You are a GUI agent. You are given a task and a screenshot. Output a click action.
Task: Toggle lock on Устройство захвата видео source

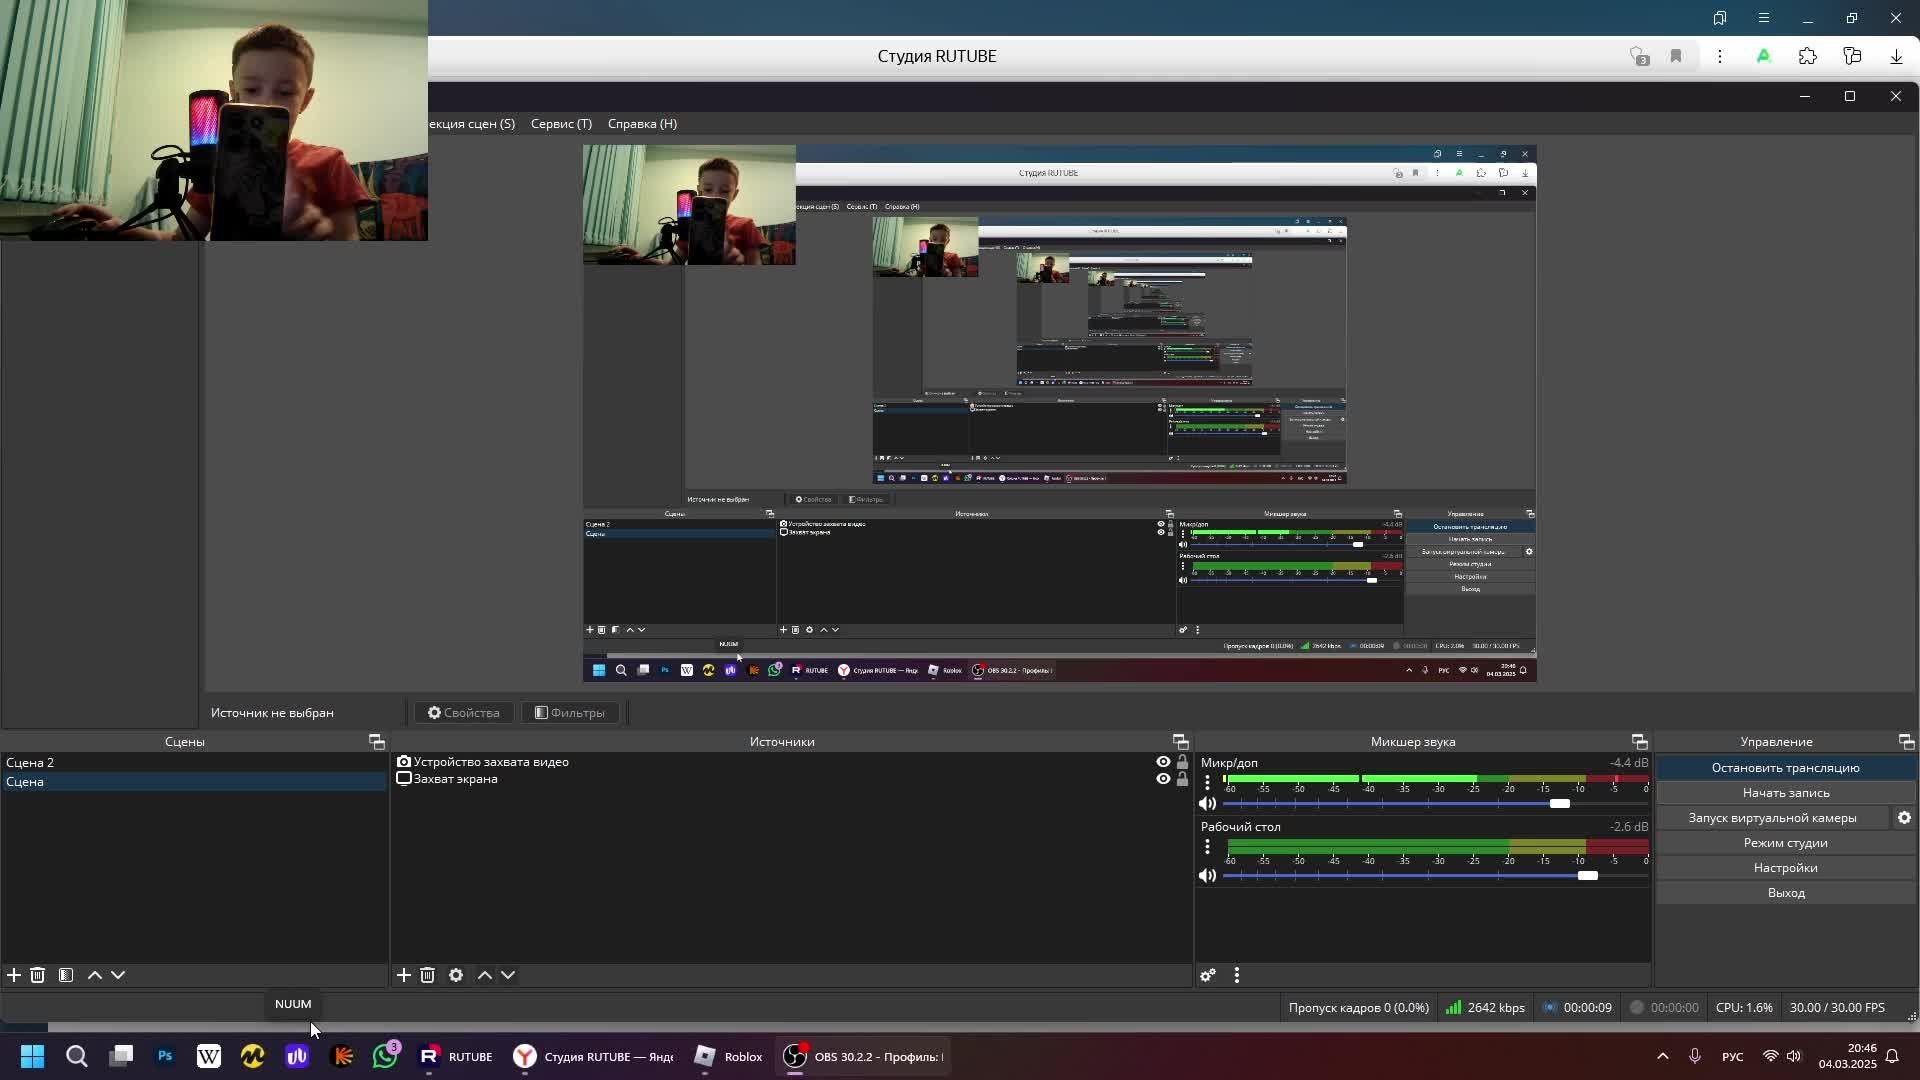click(x=1182, y=762)
